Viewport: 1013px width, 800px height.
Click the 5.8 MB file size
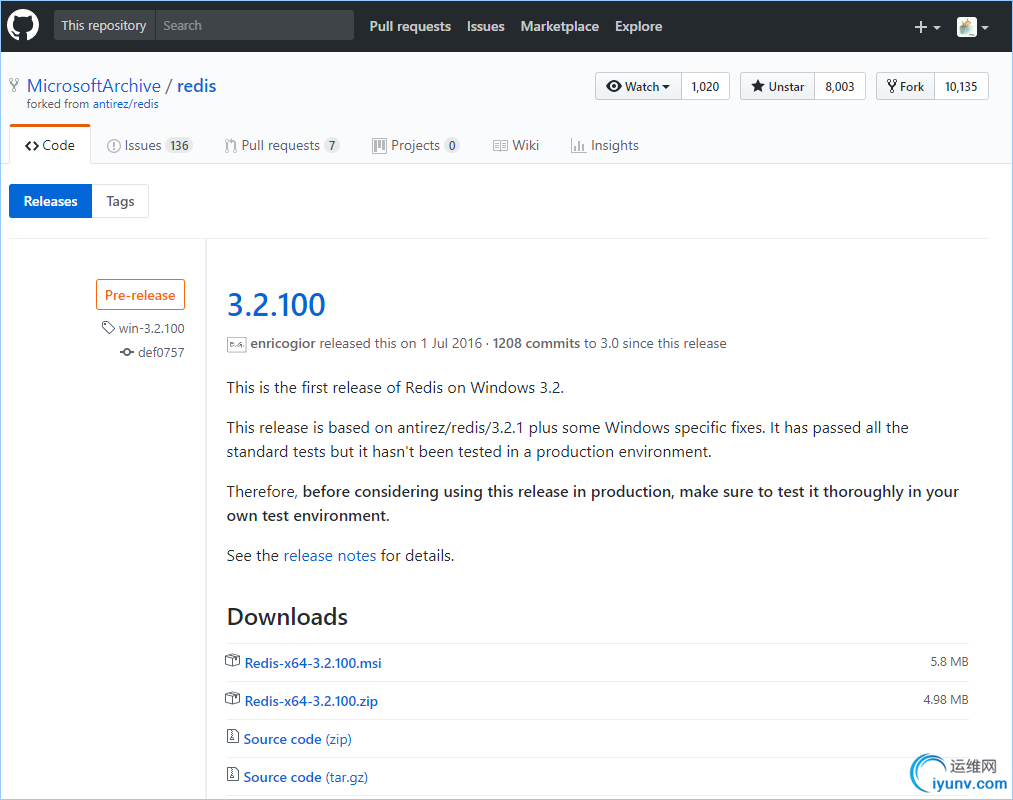coord(949,662)
